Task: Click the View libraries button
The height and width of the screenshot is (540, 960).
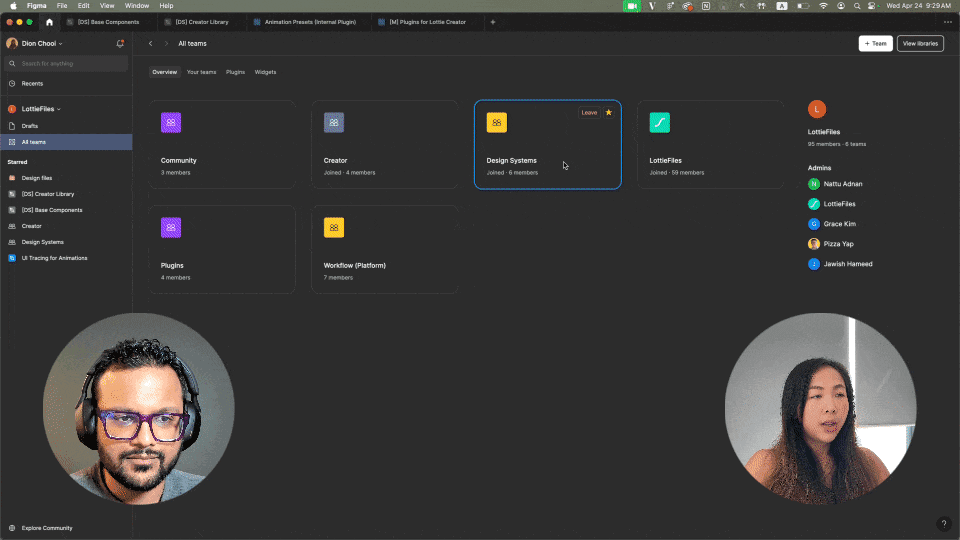Action: click(920, 43)
